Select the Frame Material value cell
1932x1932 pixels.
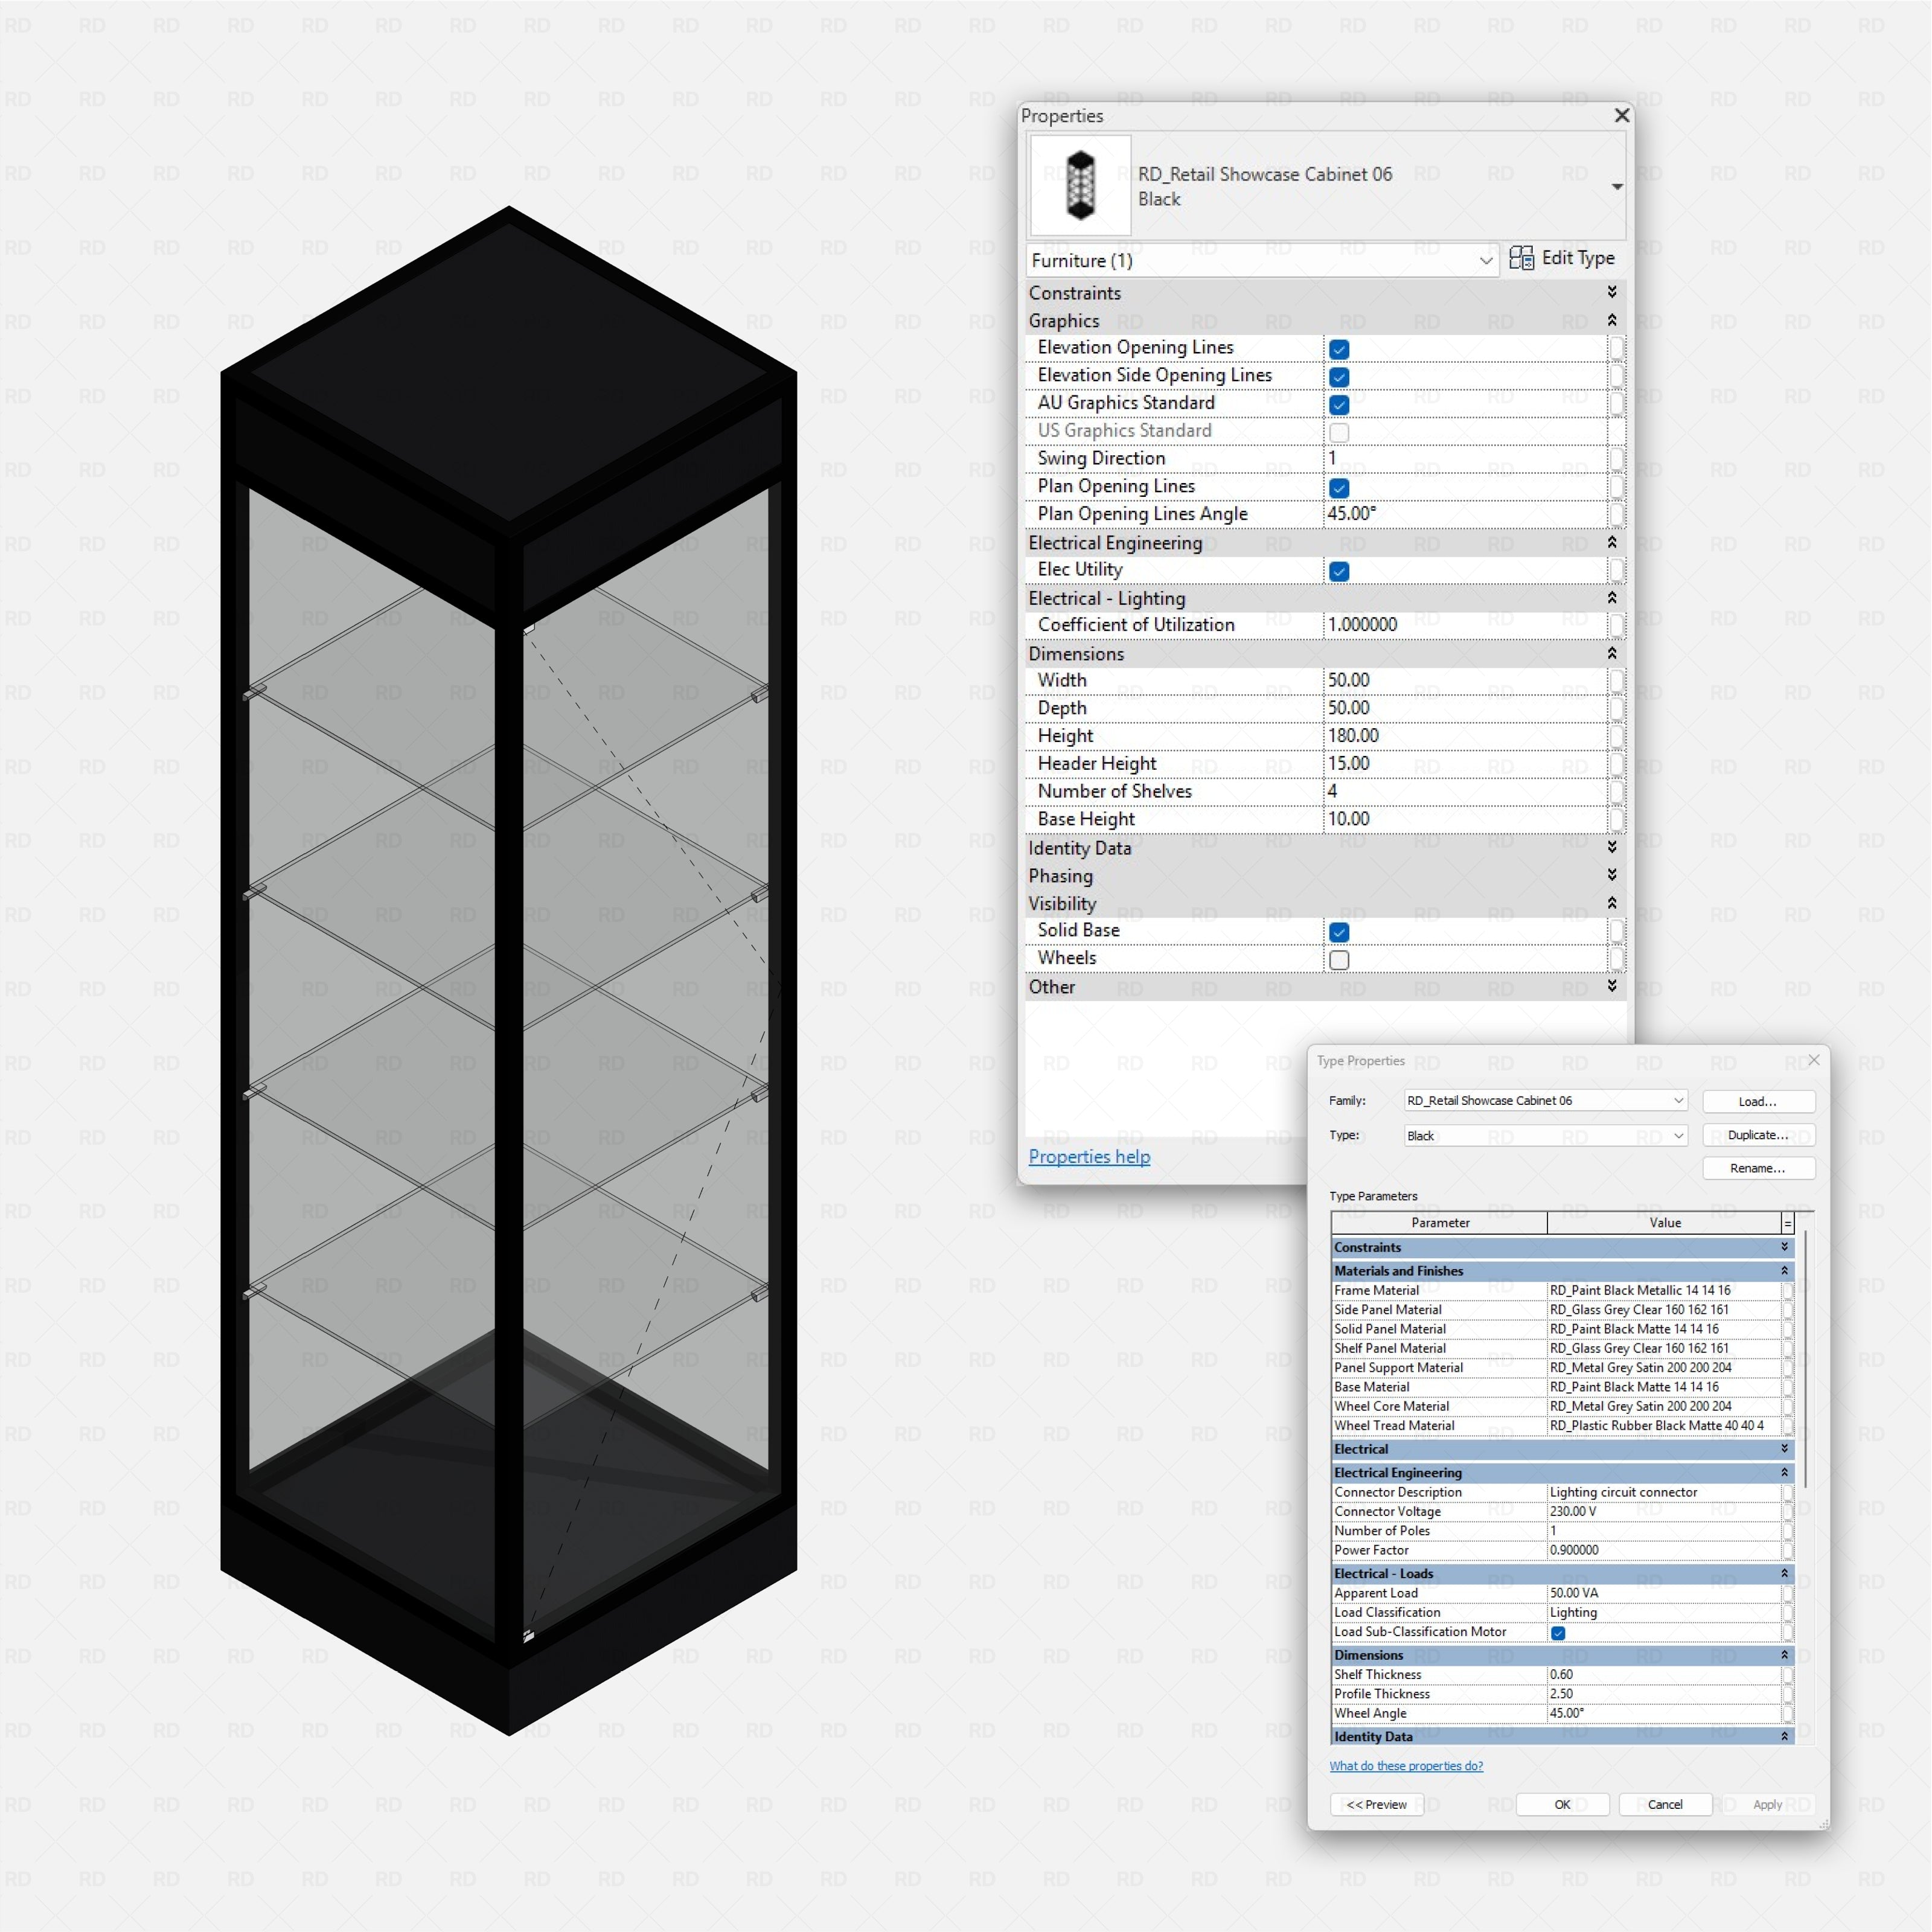pyautogui.click(x=1664, y=1290)
